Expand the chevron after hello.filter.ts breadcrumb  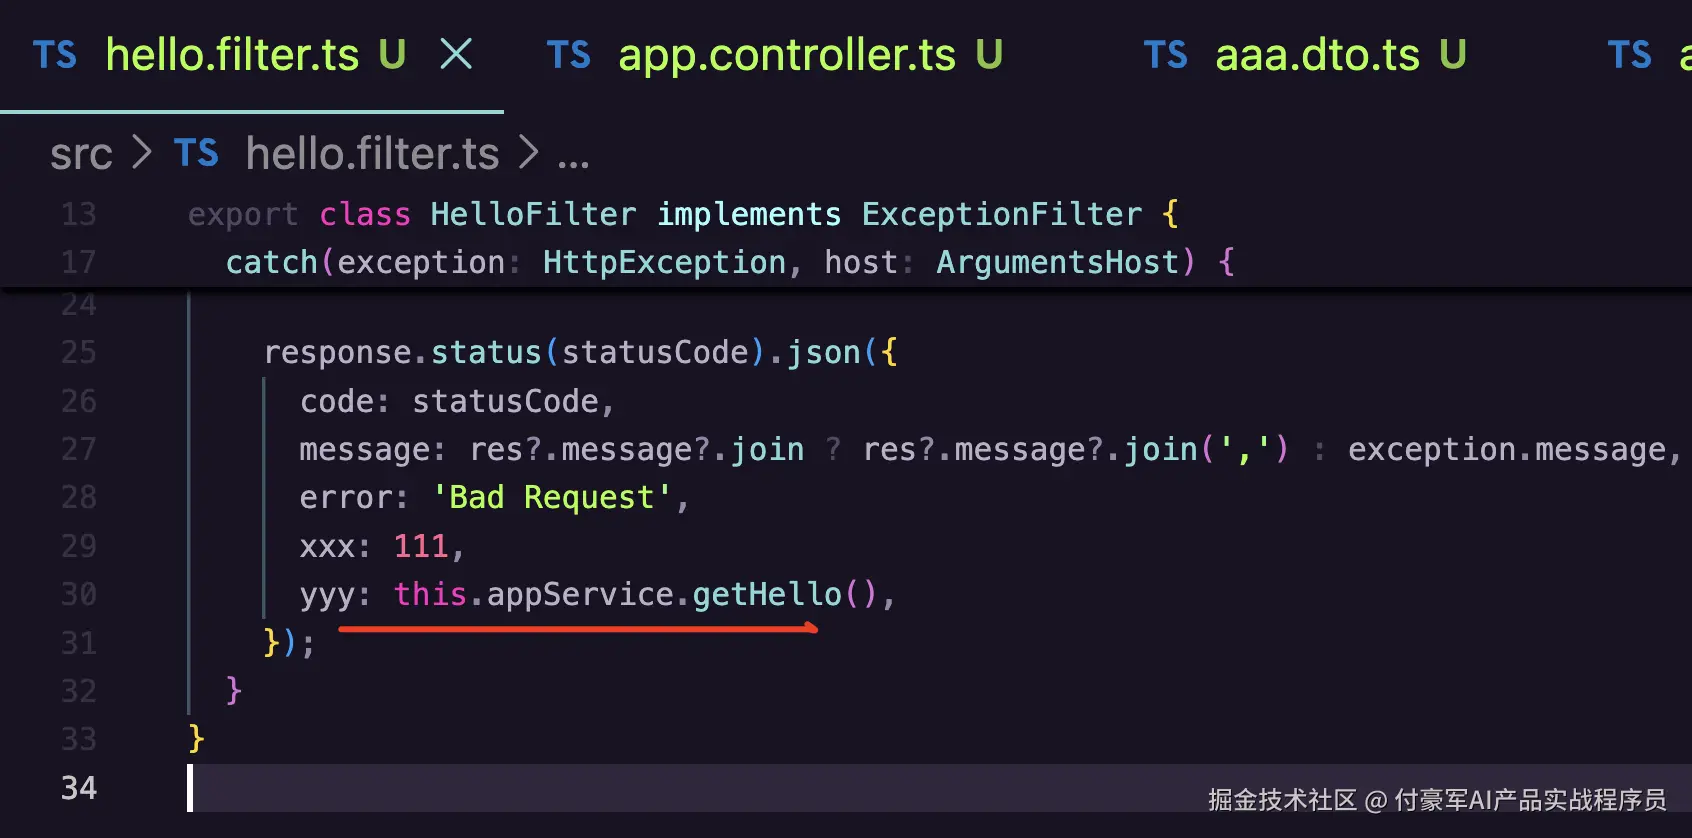pos(528,153)
